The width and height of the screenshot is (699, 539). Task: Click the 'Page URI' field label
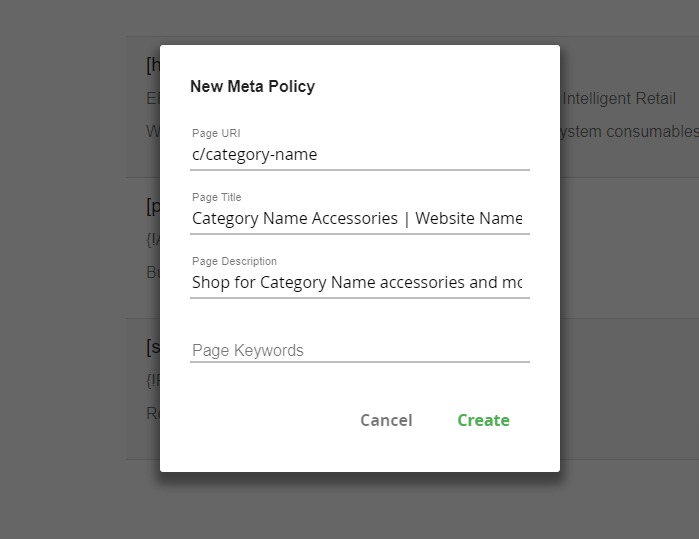coord(216,133)
